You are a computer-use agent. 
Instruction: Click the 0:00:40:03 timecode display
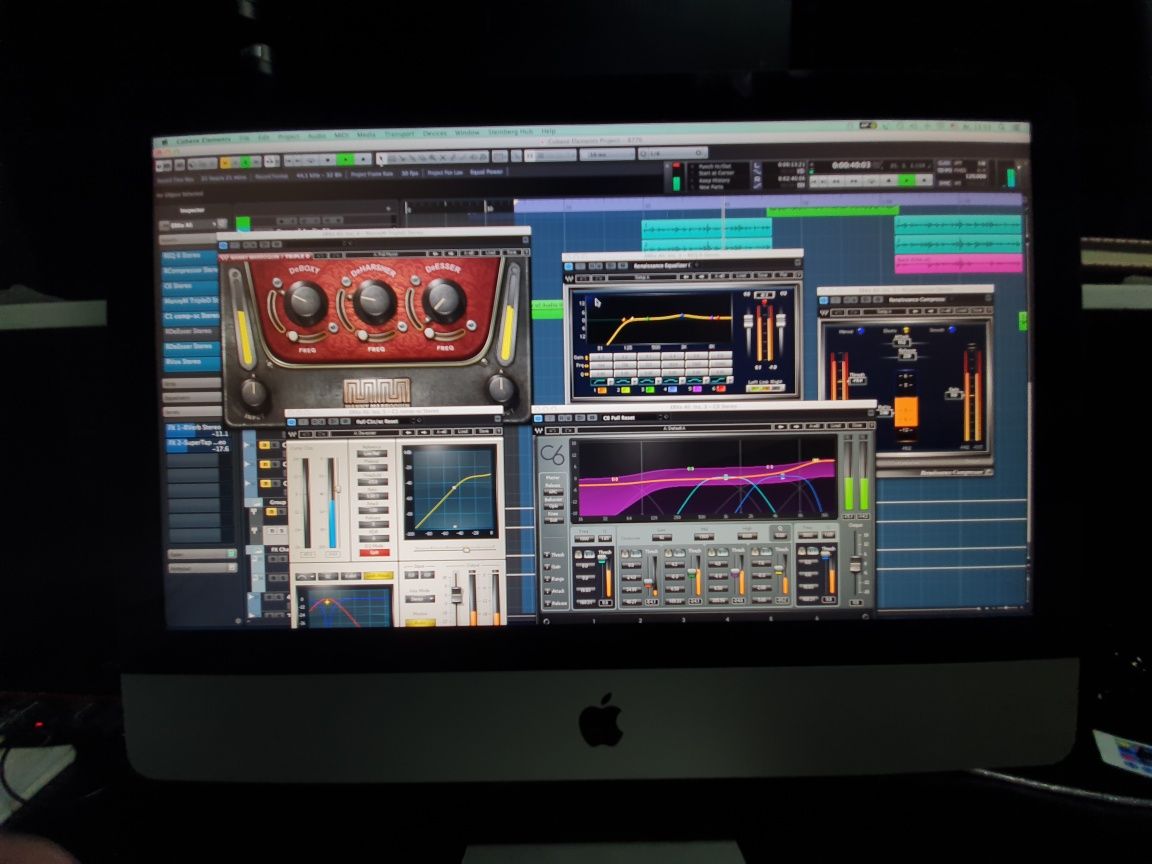(x=851, y=166)
